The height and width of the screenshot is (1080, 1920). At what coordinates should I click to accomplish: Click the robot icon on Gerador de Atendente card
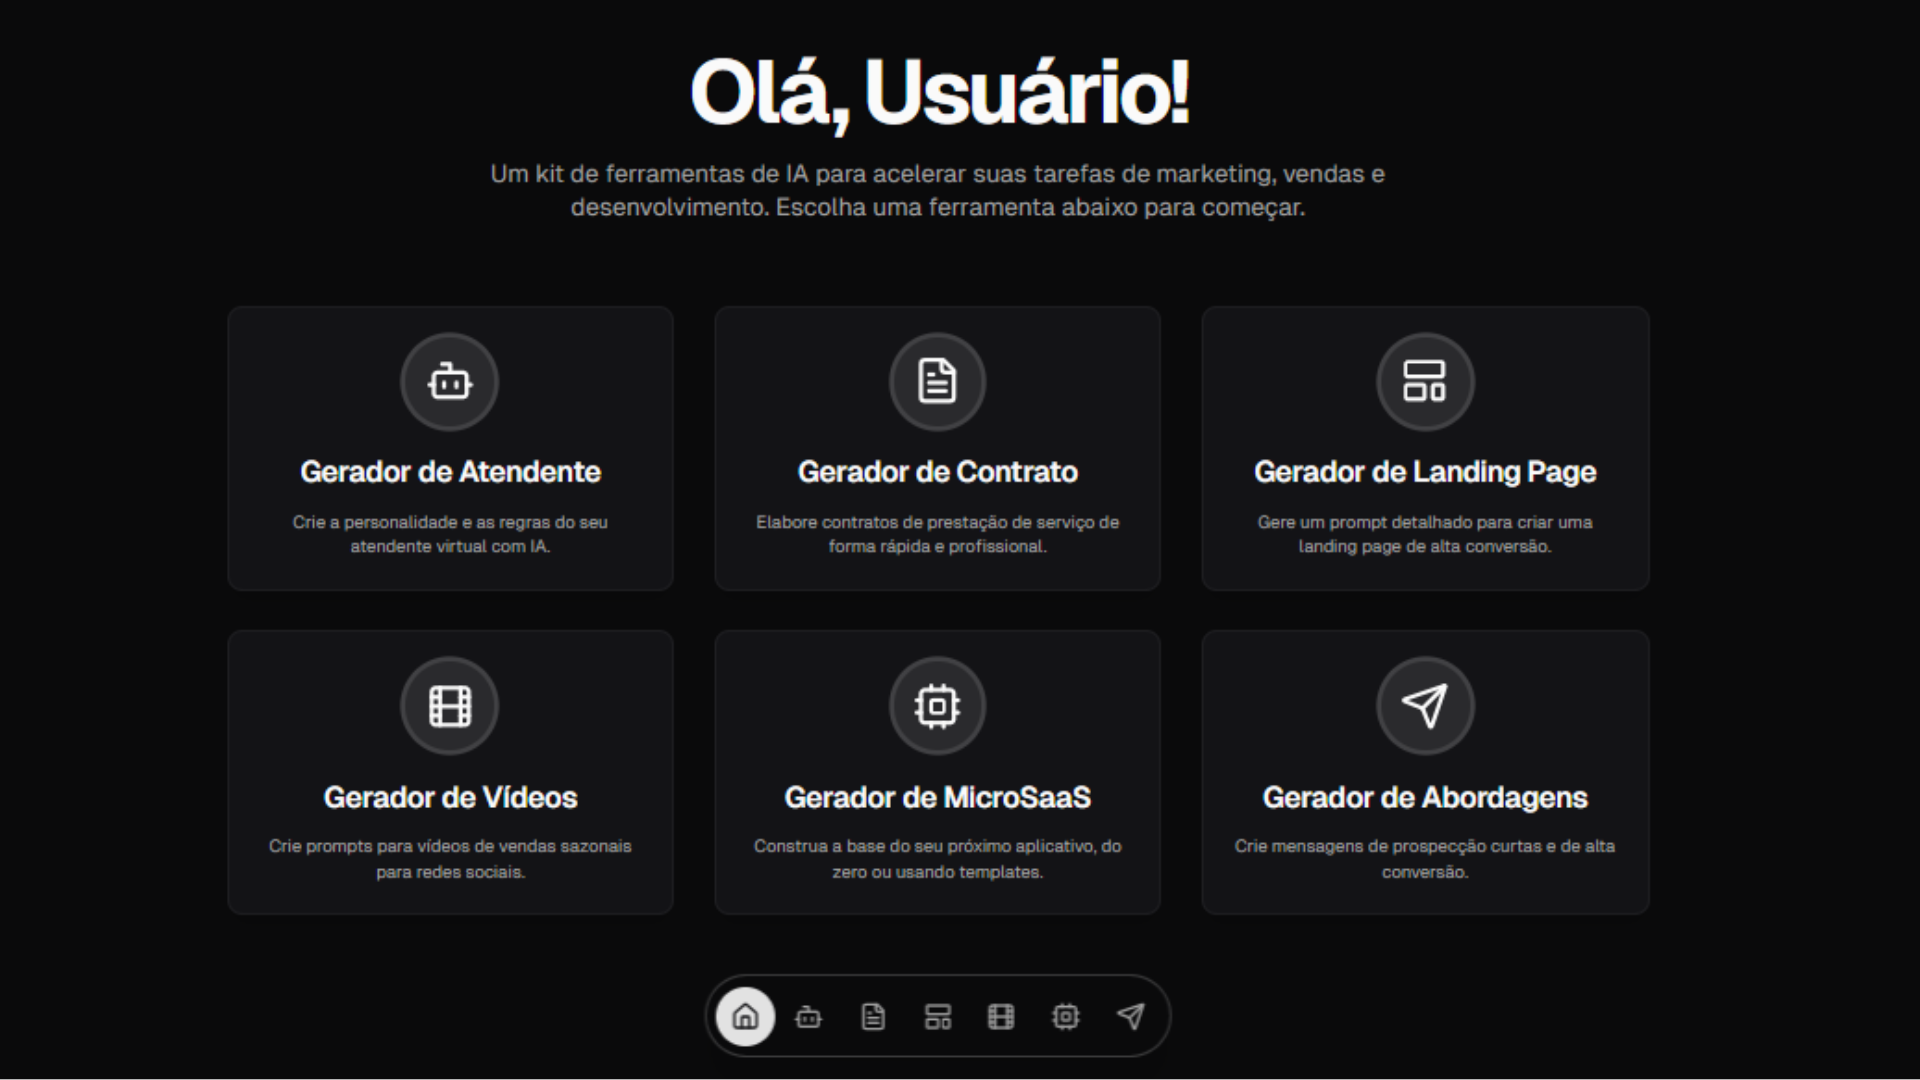click(x=449, y=381)
